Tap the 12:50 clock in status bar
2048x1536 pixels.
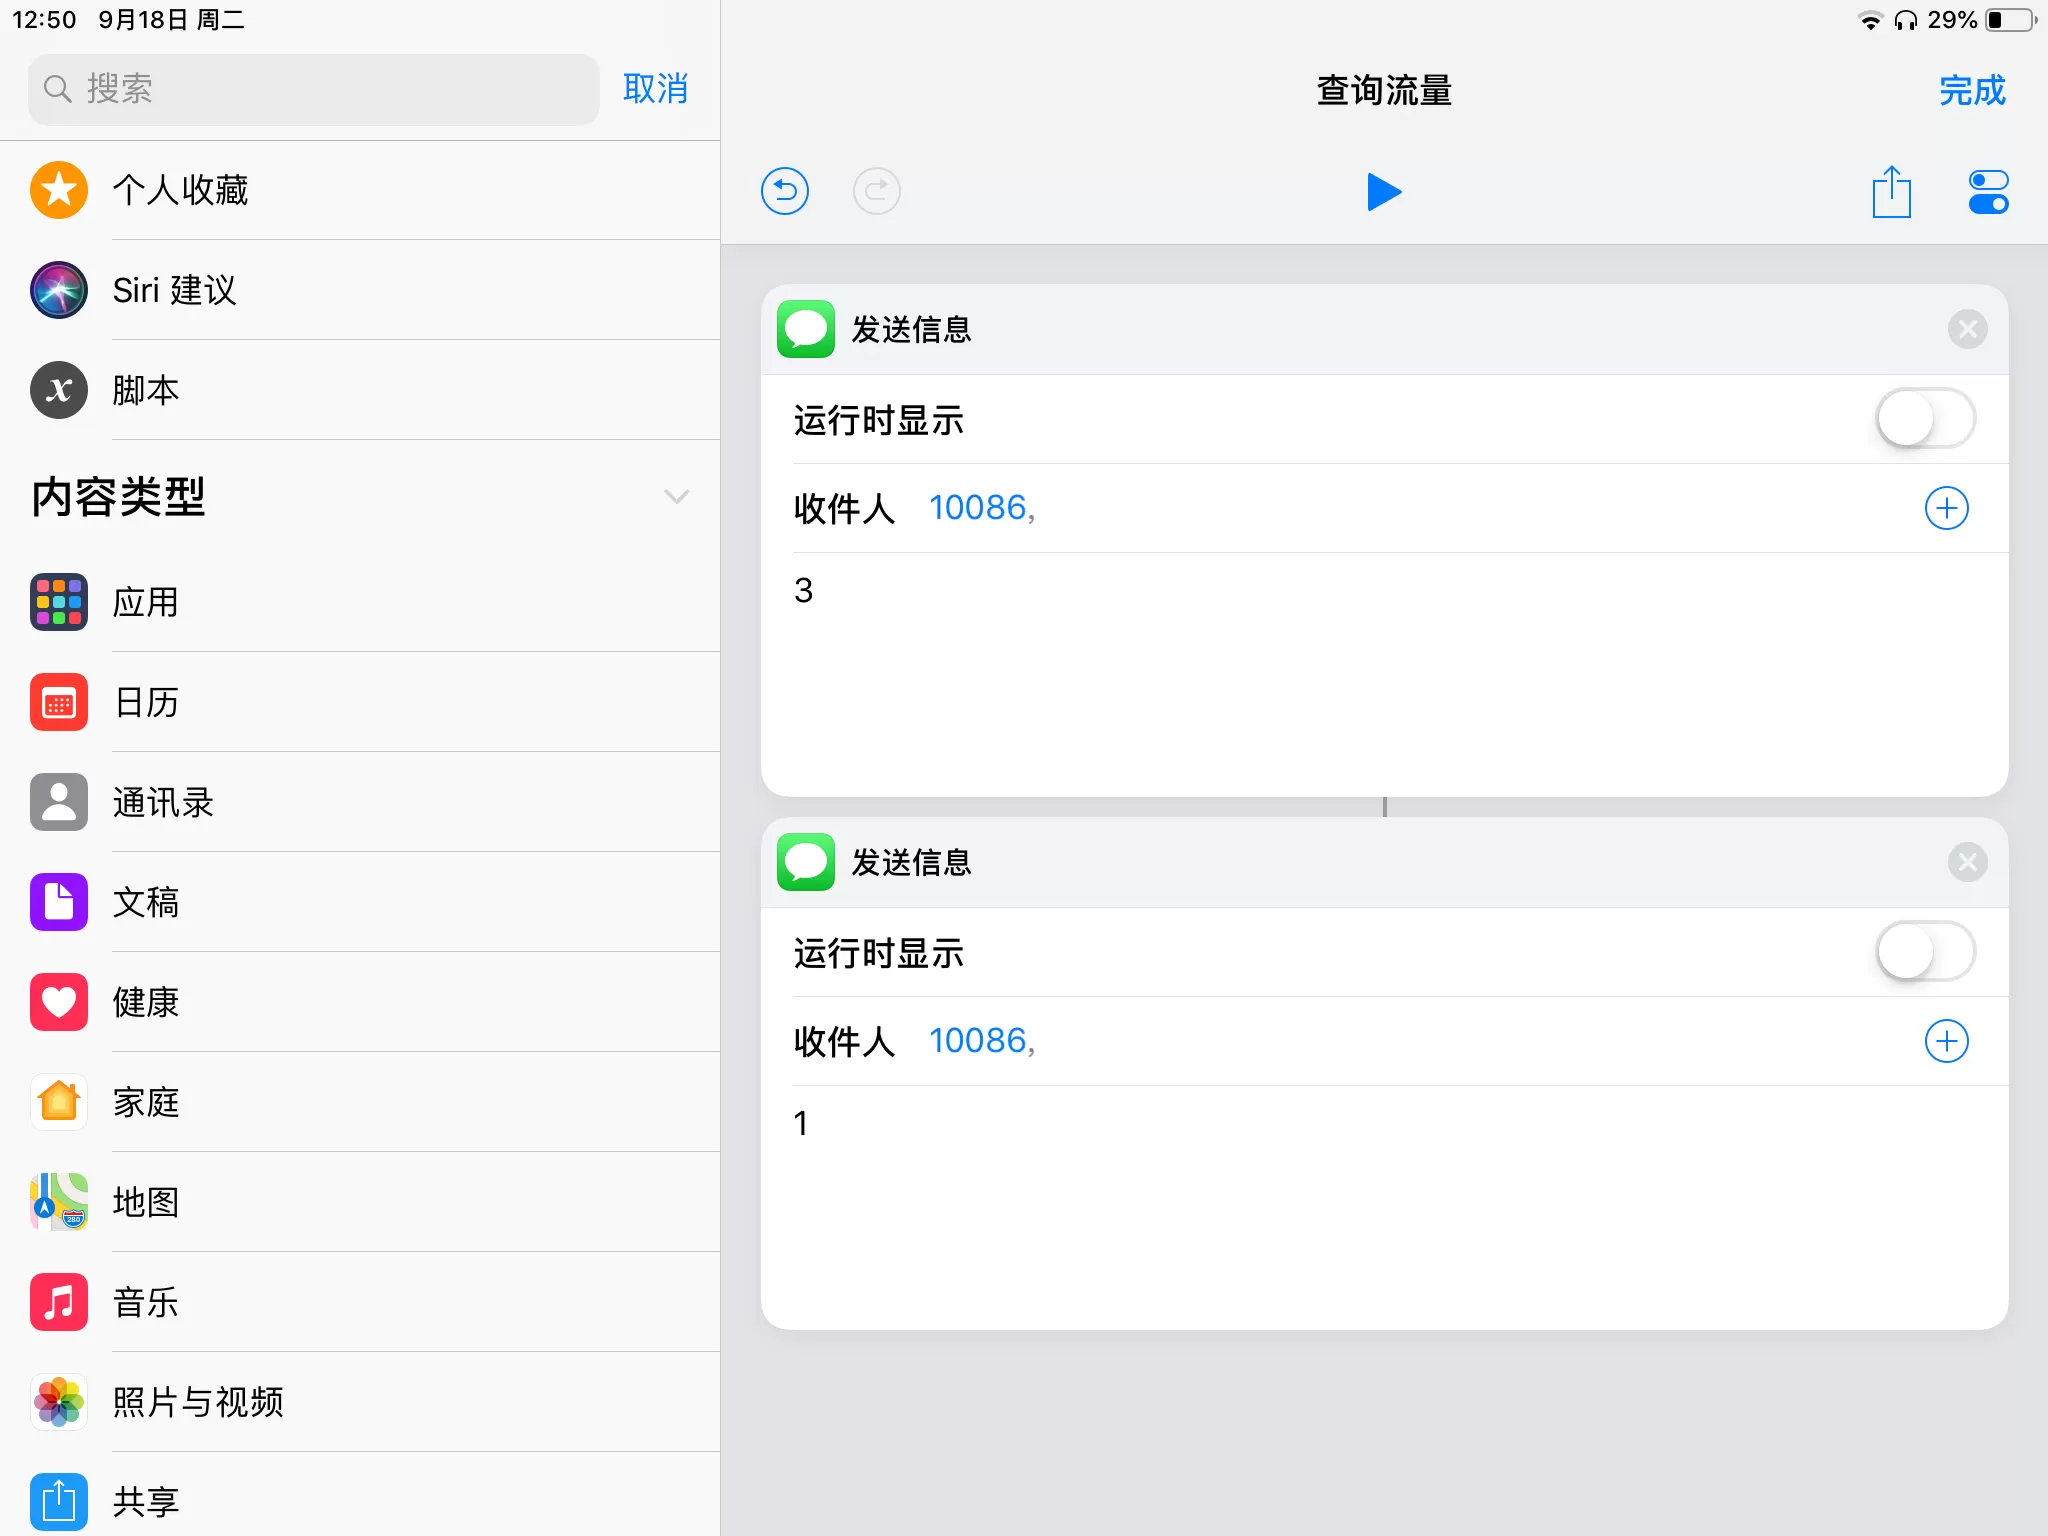coord(44,20)
